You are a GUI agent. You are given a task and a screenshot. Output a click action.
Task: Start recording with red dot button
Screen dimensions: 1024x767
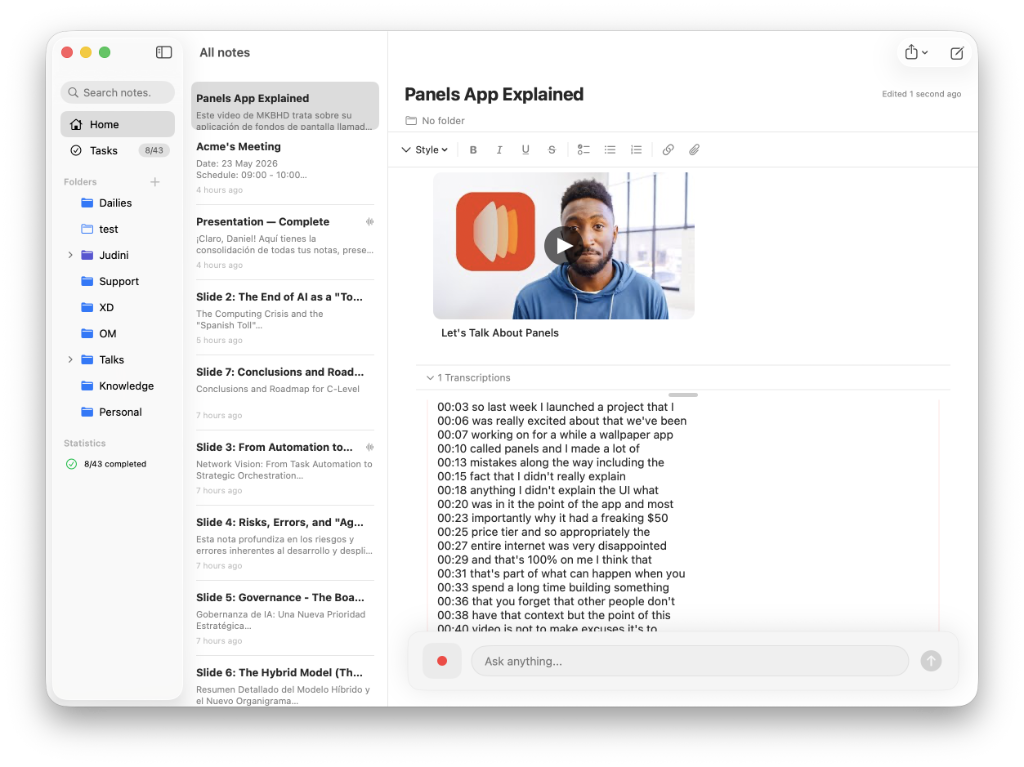point(442,661)
